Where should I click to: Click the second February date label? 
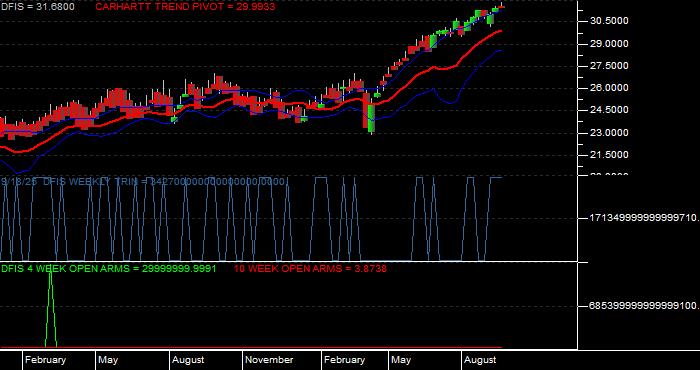pos(344,360)
